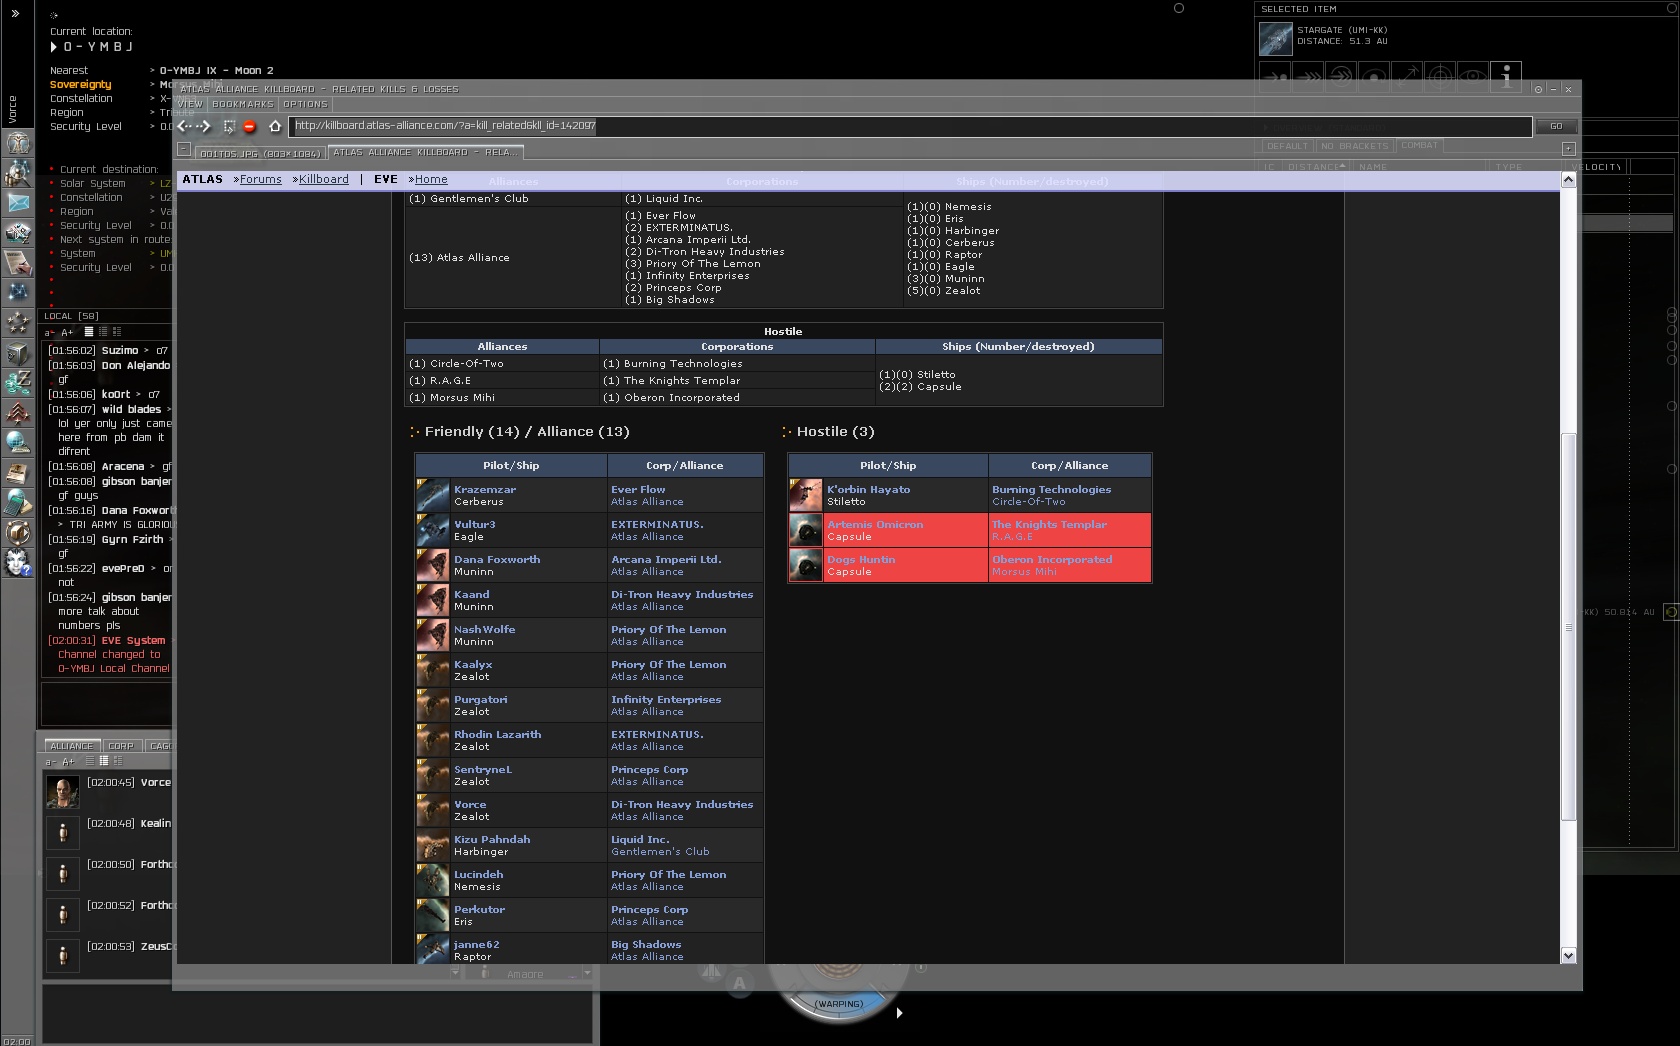Go forward in the in-game browser

[205, 126]
